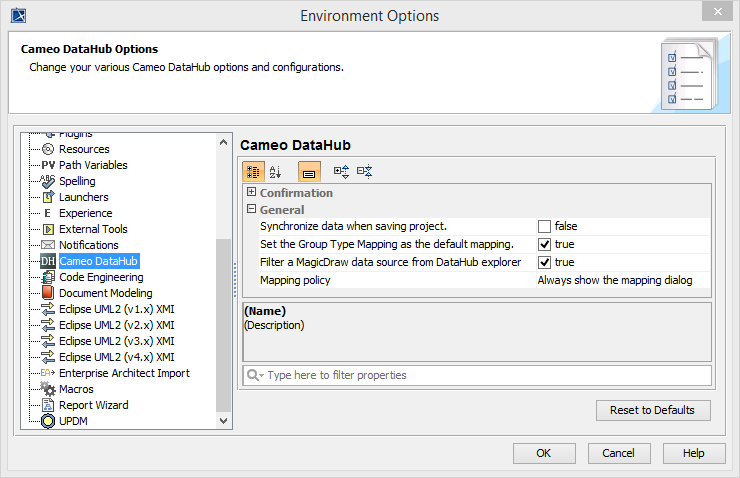Click the Code Engineering icon
This screenshot has height=478, width=740.
point(48,277)
